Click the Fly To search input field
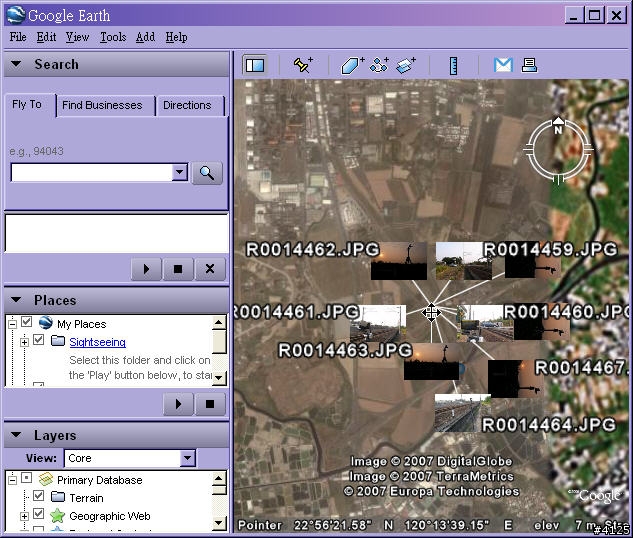 click(x=92, y=172)
